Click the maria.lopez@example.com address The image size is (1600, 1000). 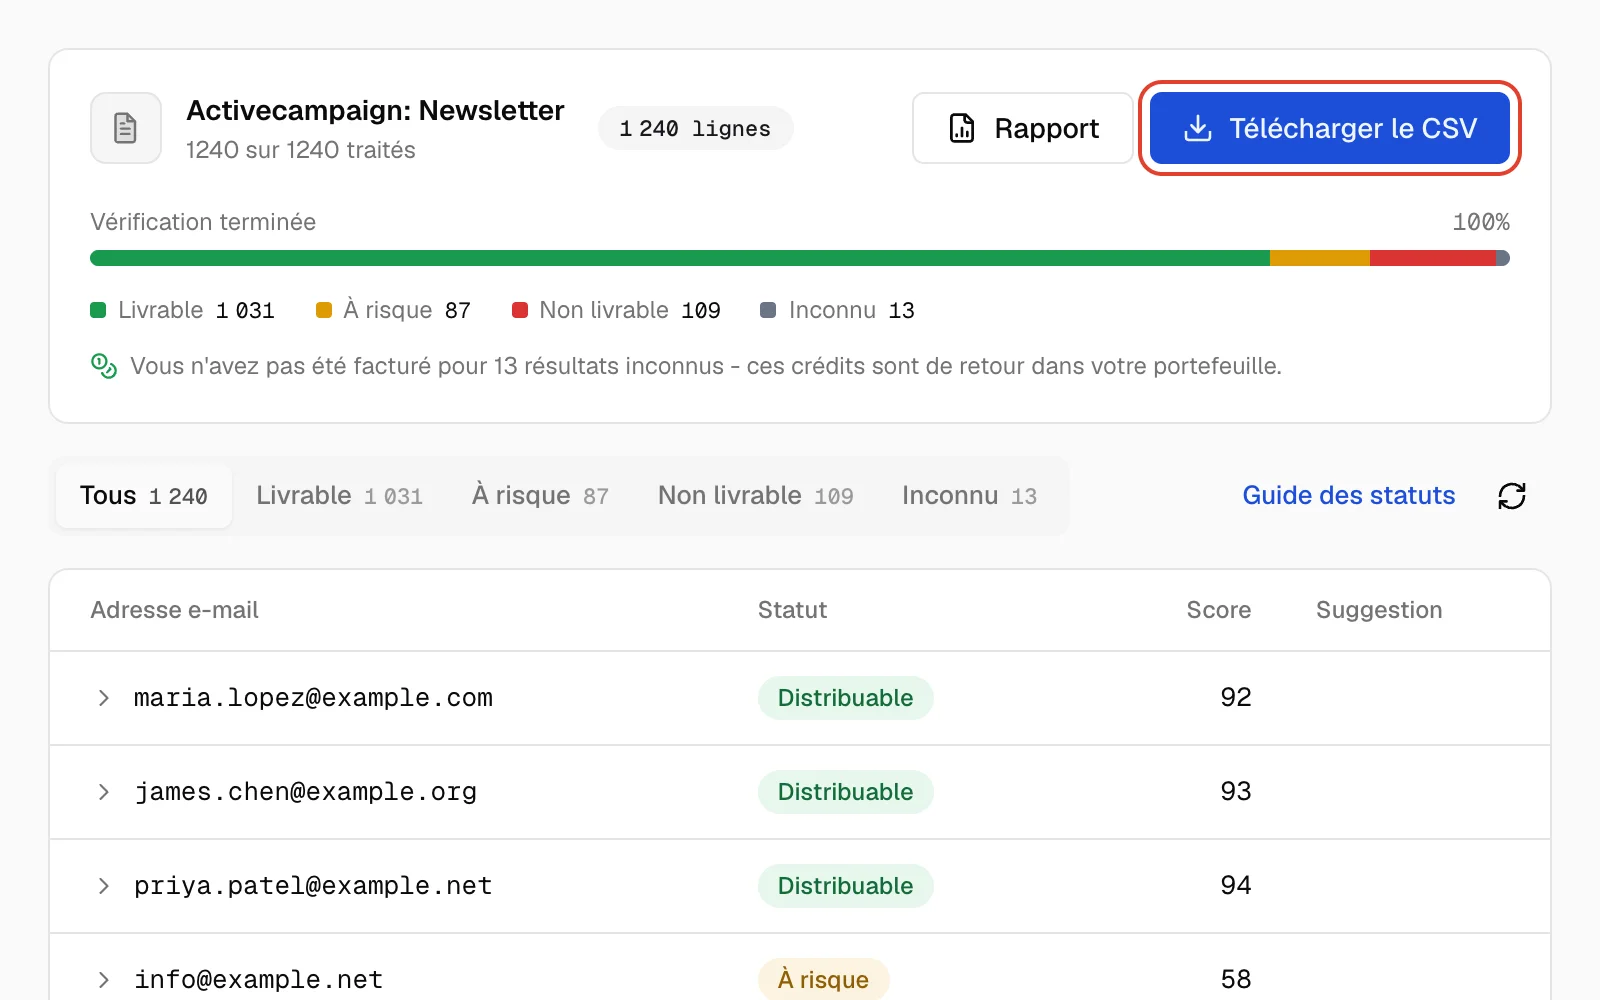pos(313,698)
